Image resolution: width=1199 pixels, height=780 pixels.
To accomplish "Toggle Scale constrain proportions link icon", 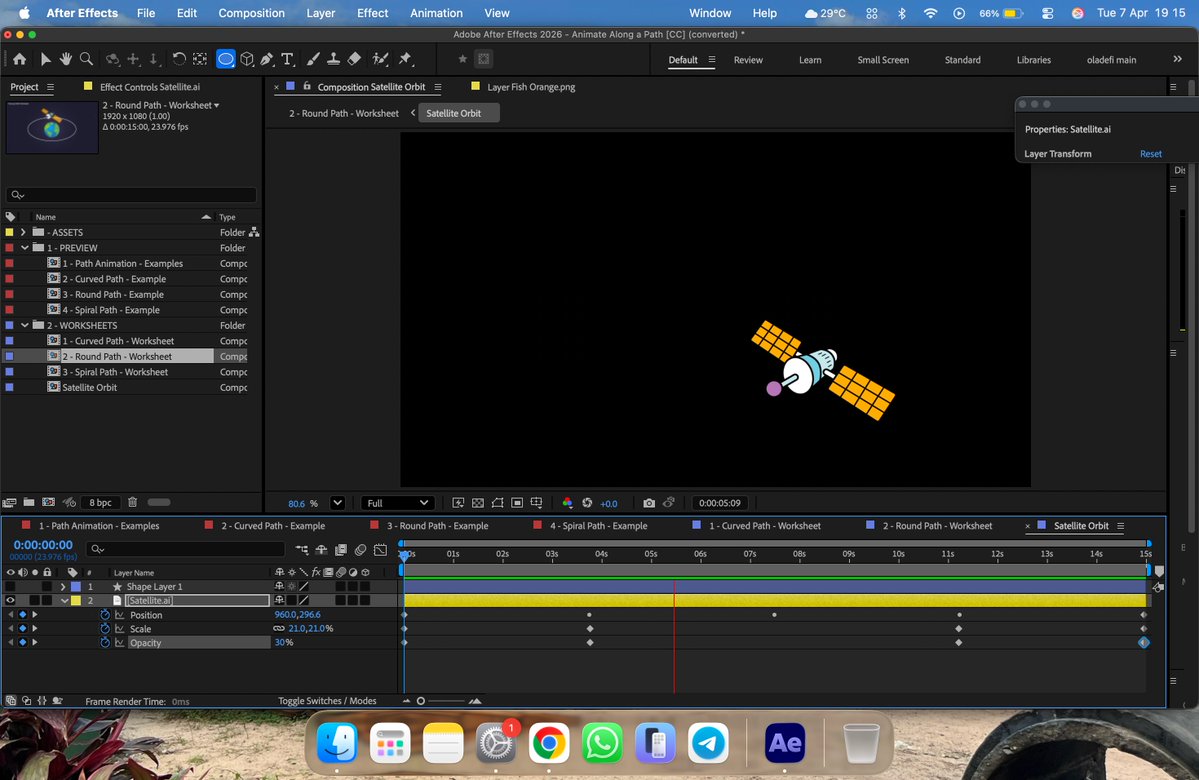I will click(279, 629).
